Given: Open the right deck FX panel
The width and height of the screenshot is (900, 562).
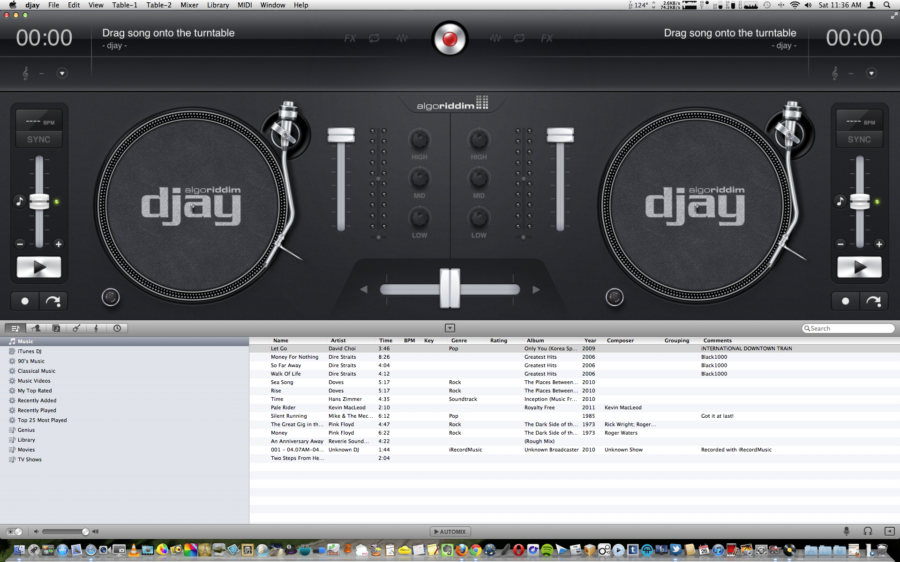Looking at the screenshot, I should tap(546, 38).
